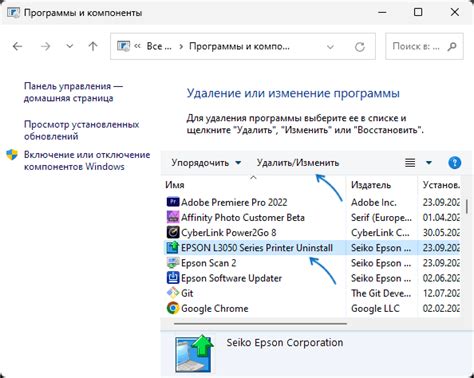
Task: Click the CyberLink Power2Go 8 icon
Action: click(173, 232)
